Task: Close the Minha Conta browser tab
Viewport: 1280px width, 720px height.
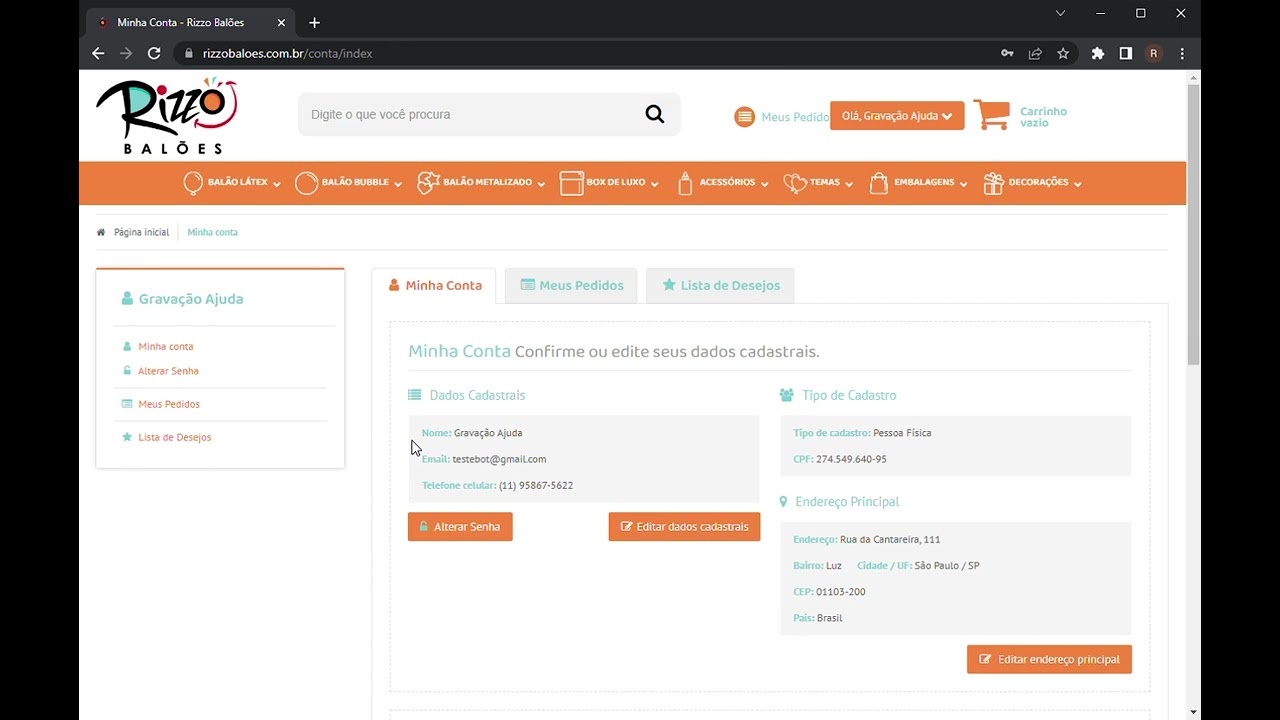Action: point(281,22)
